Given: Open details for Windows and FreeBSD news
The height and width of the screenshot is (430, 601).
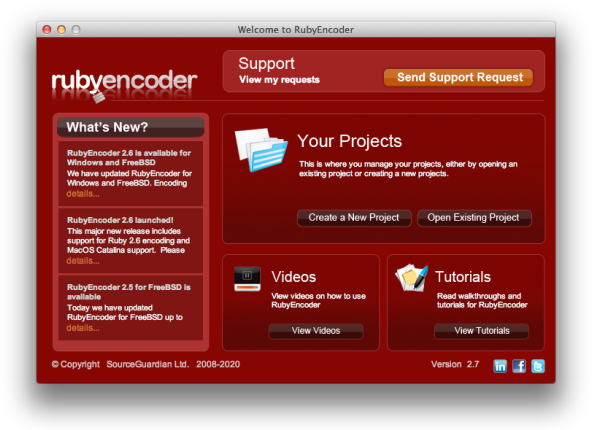Looking at the screenshot, I should (83, 194).
